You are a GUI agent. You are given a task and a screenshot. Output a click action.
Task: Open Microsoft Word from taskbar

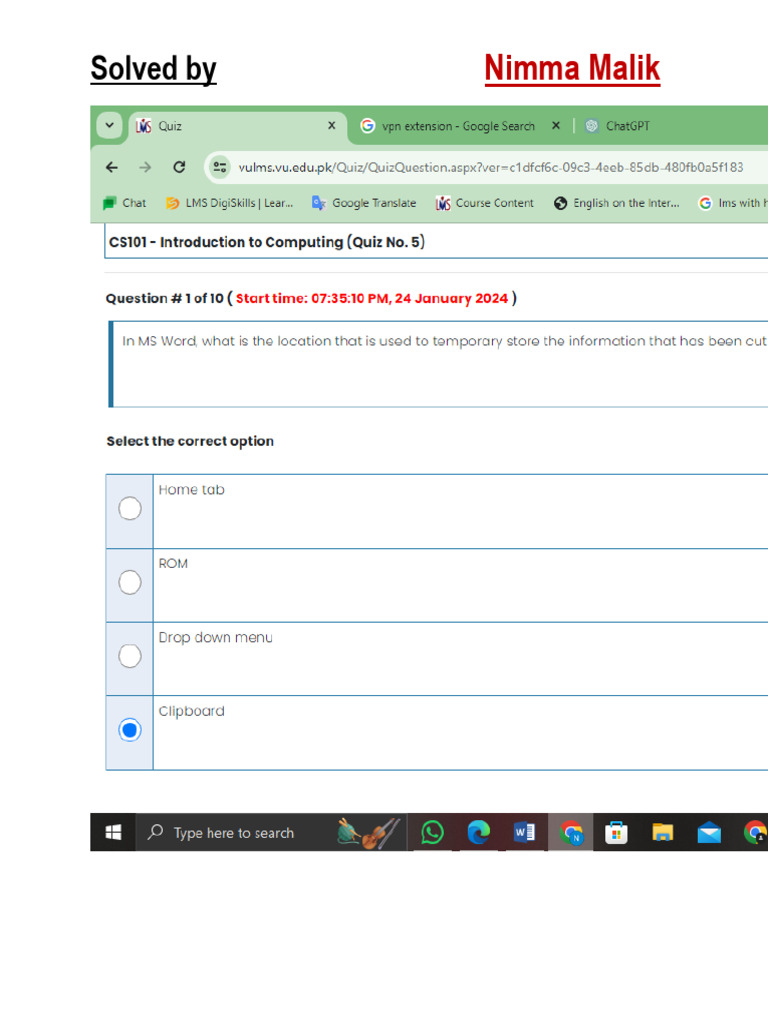524,833
